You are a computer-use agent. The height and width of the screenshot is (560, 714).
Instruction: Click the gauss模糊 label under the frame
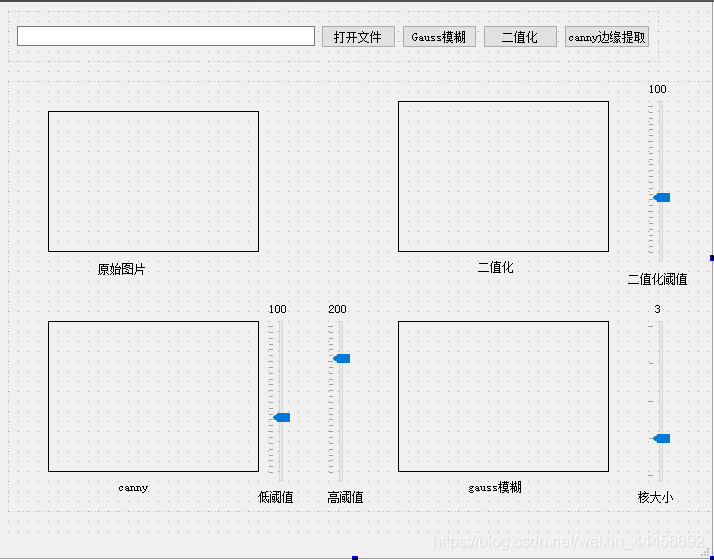(495, 488)
